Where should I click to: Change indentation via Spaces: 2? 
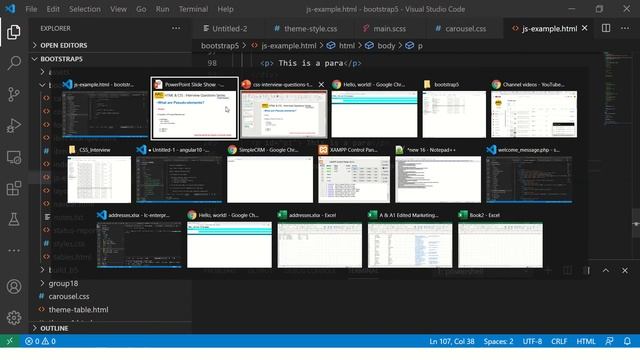pyautogui.click(x=498, y=341)
